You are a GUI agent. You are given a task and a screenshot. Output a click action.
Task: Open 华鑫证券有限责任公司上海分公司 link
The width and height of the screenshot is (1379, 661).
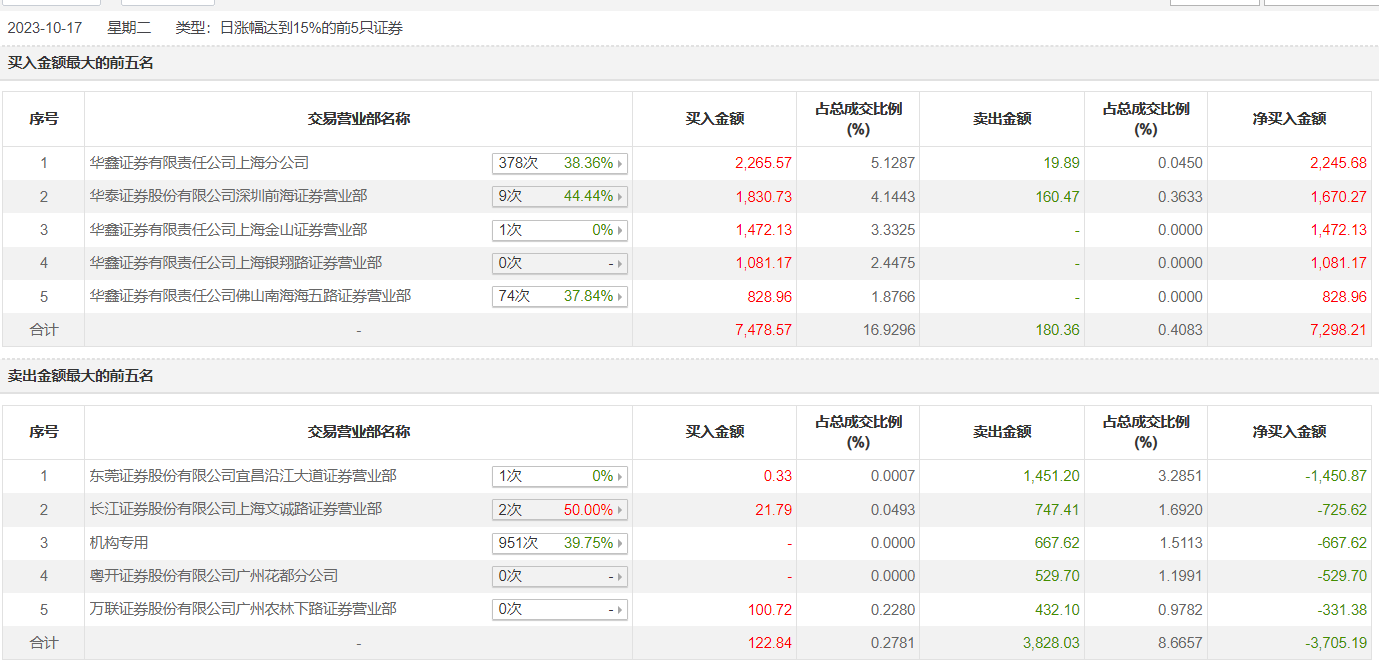pyautogui.click(x=199, y=162)
